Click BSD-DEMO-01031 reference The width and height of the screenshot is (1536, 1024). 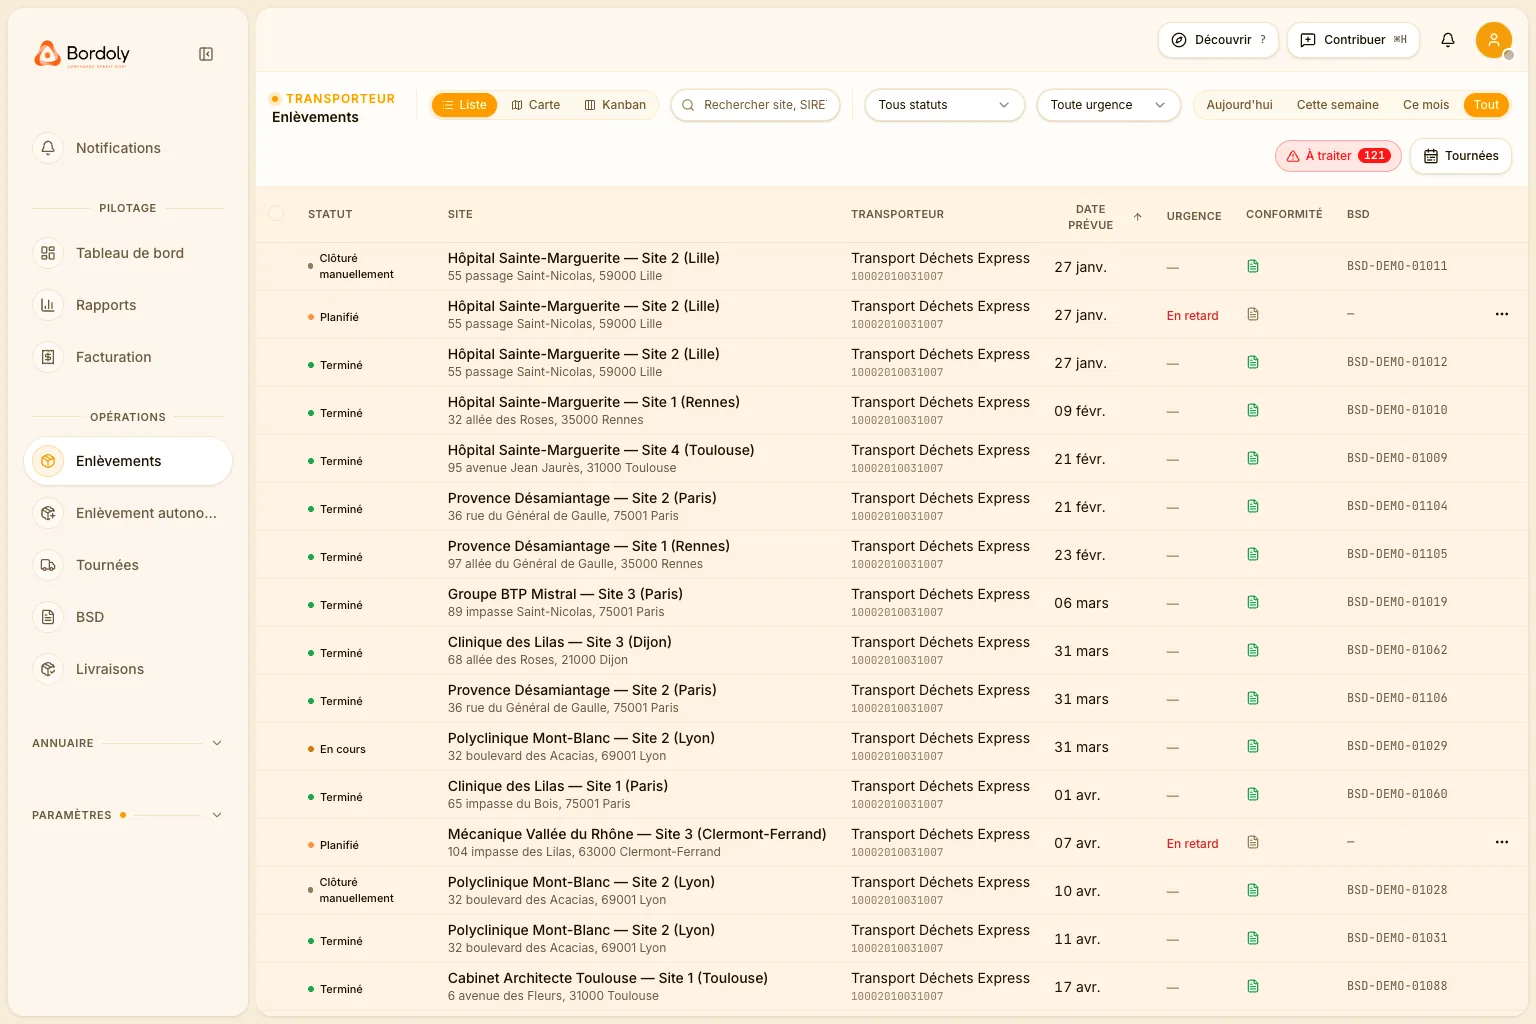[1397, 938]
